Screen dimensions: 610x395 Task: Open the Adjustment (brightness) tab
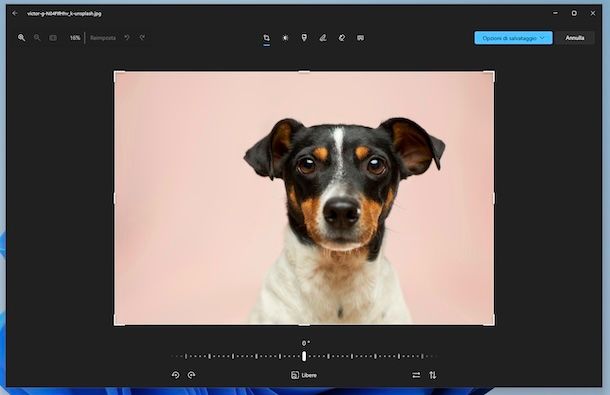tap(285, 38)
